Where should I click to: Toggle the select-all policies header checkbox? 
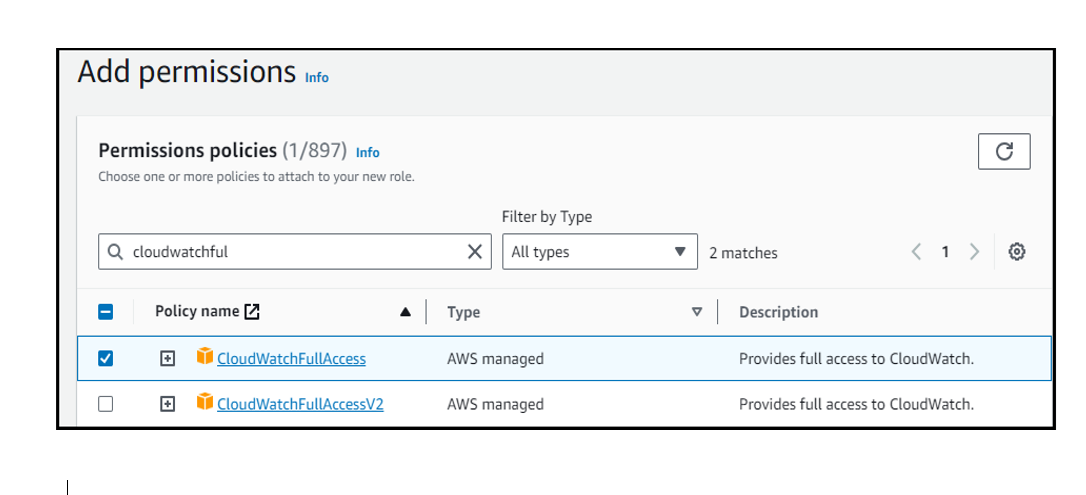106,312
